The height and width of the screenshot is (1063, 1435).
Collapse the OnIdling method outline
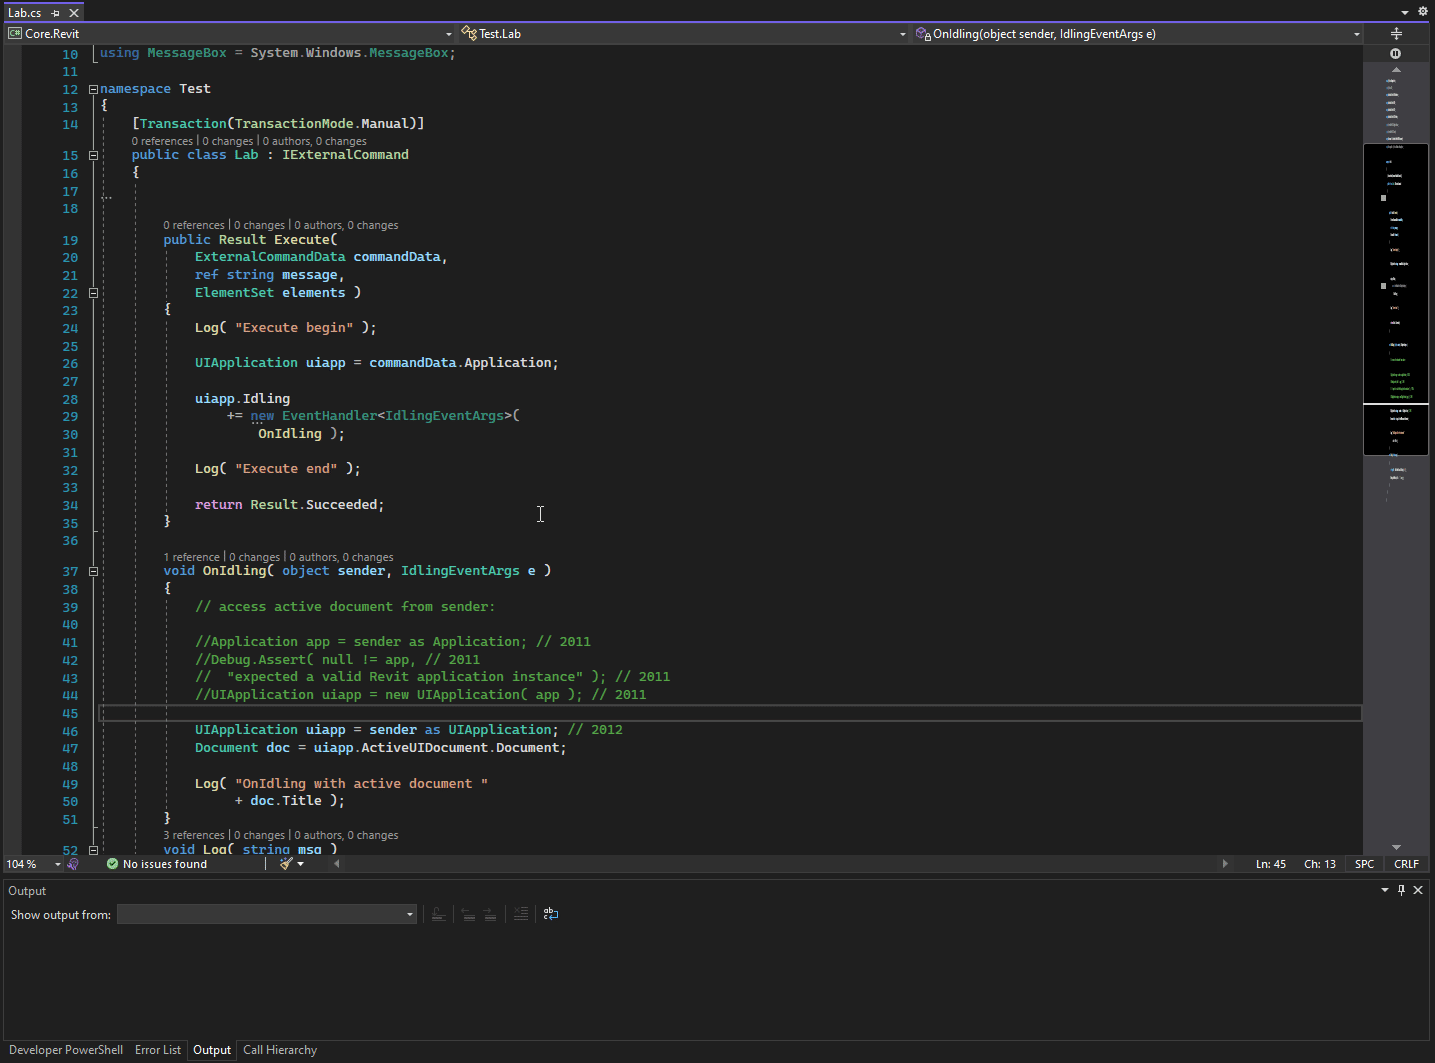pos(93,572)
